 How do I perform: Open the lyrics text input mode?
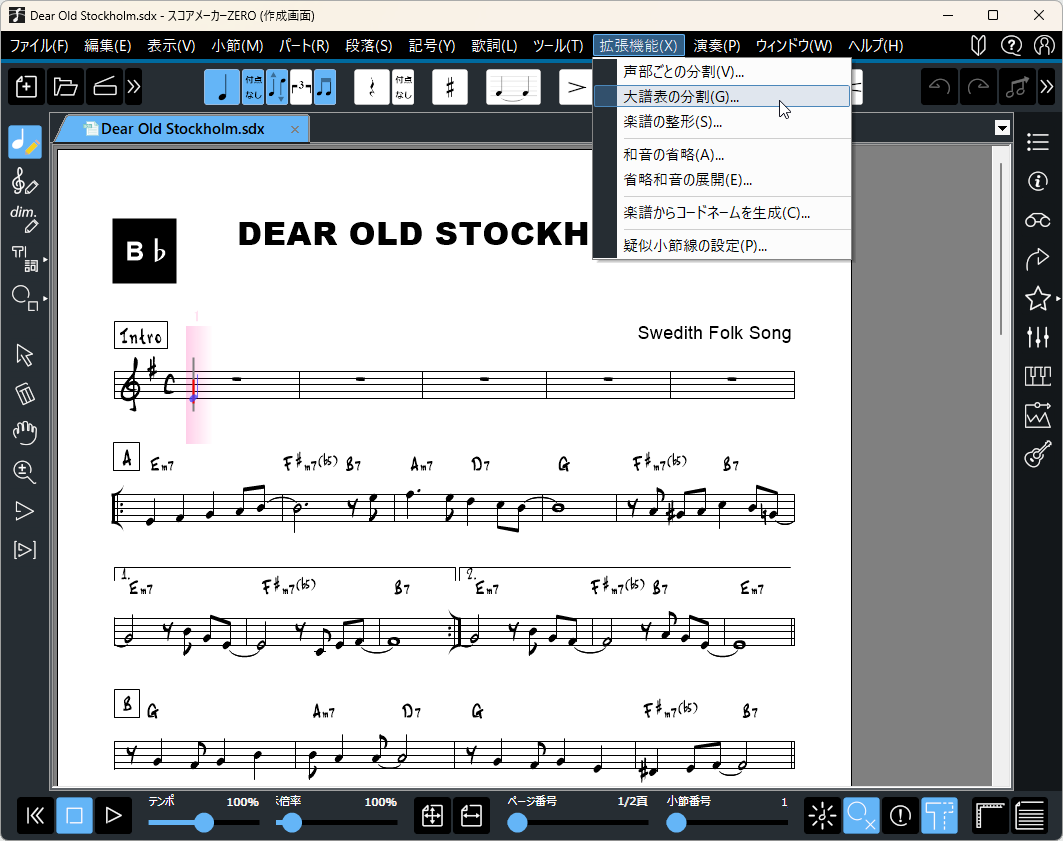(25, 259)
